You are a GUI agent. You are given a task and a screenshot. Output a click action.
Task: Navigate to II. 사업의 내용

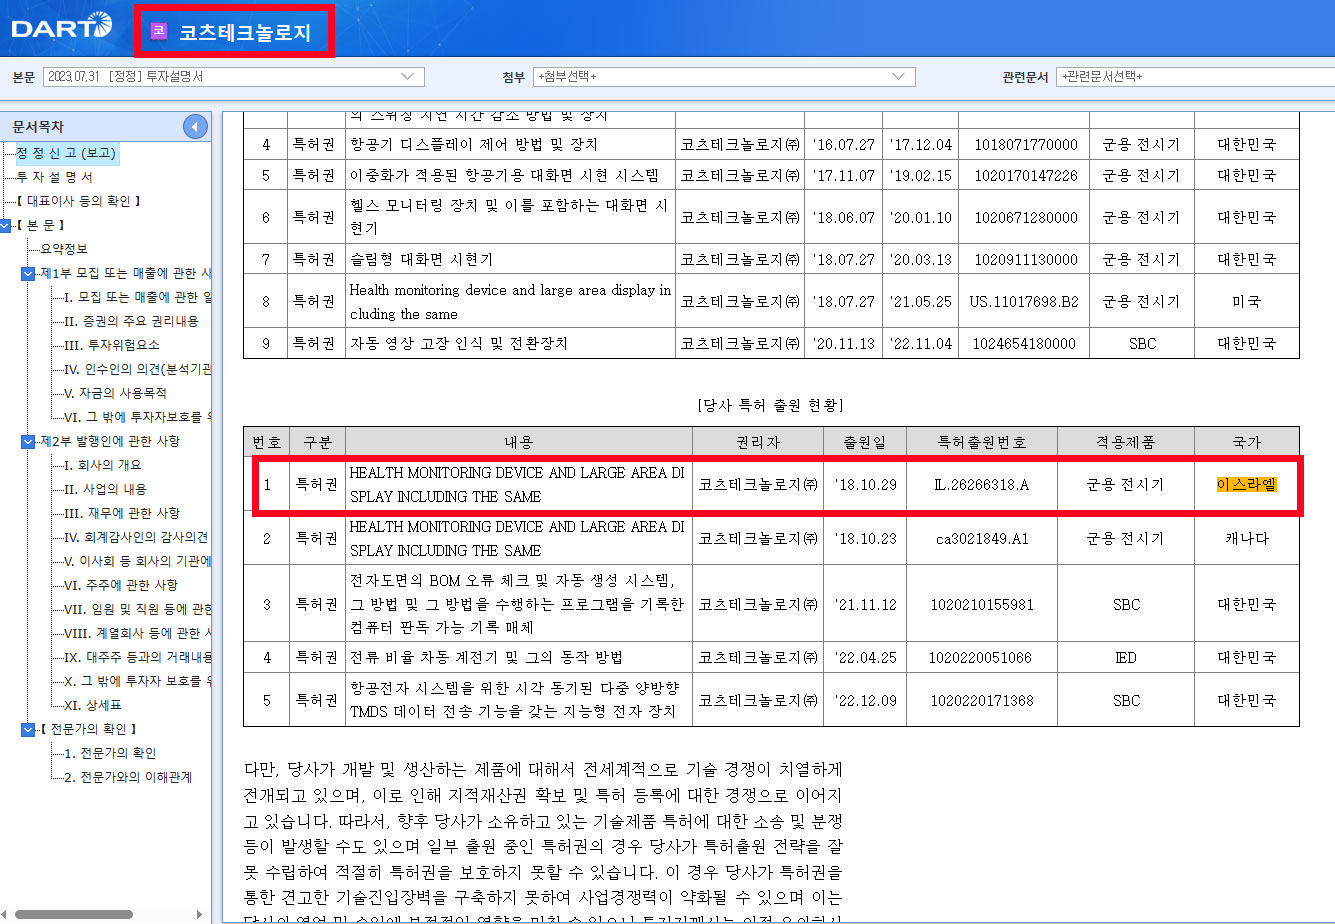pyautogui.click(x=105, y=489)
